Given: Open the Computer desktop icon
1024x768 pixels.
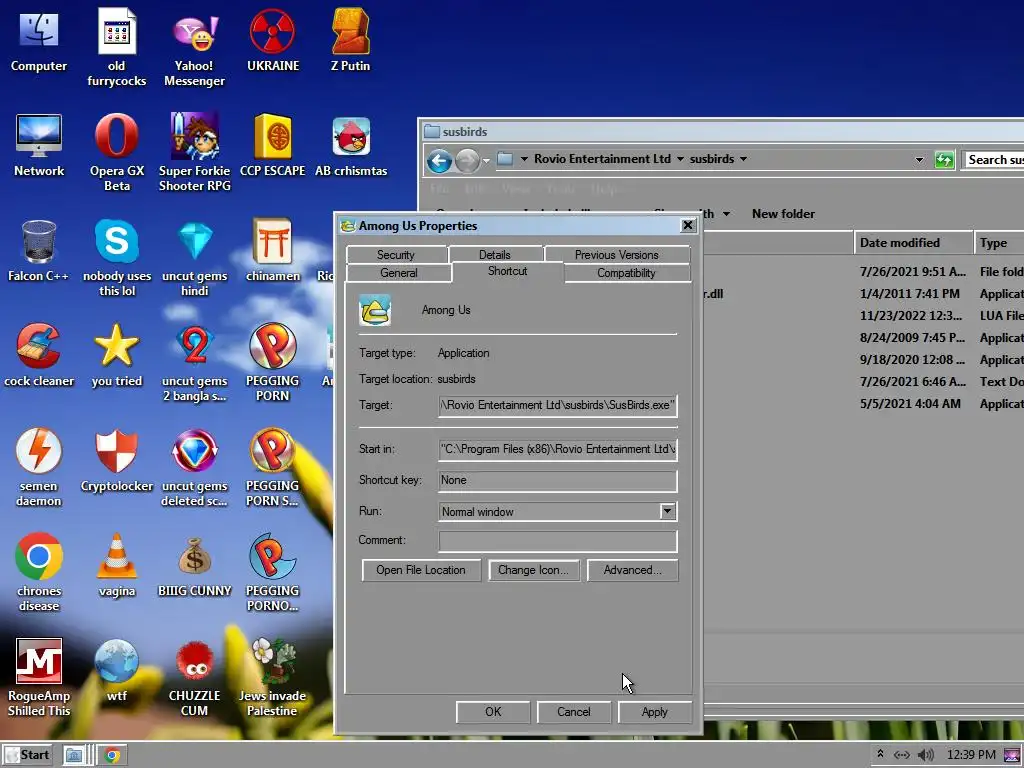Looking at the screenshot, I should (x=39, y=41).
